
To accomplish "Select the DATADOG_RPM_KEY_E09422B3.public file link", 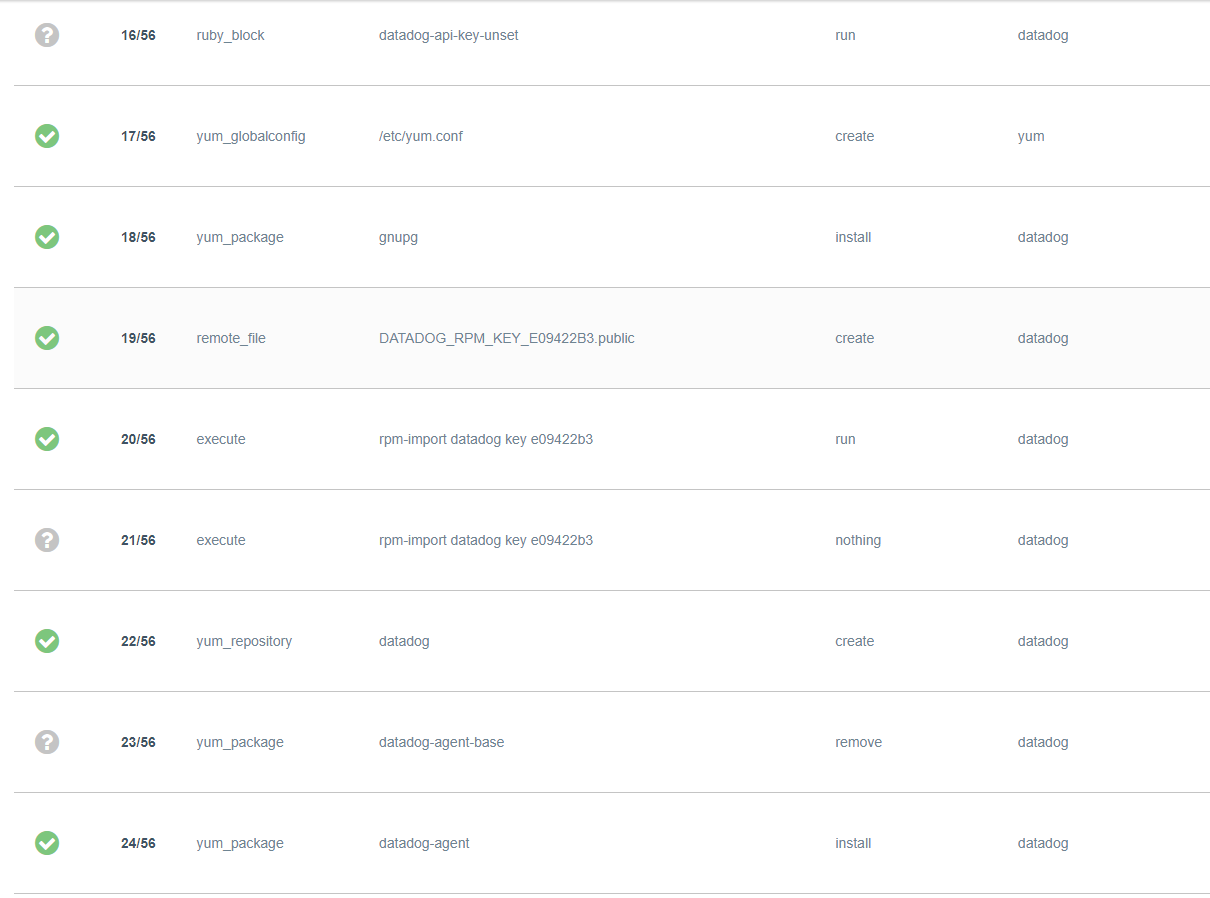I will tap(506, 338).
